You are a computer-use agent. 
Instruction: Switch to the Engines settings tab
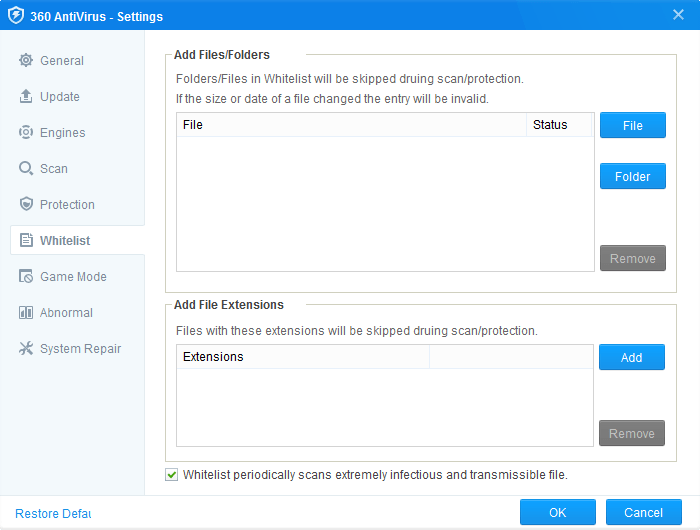[x=62, y=133]
